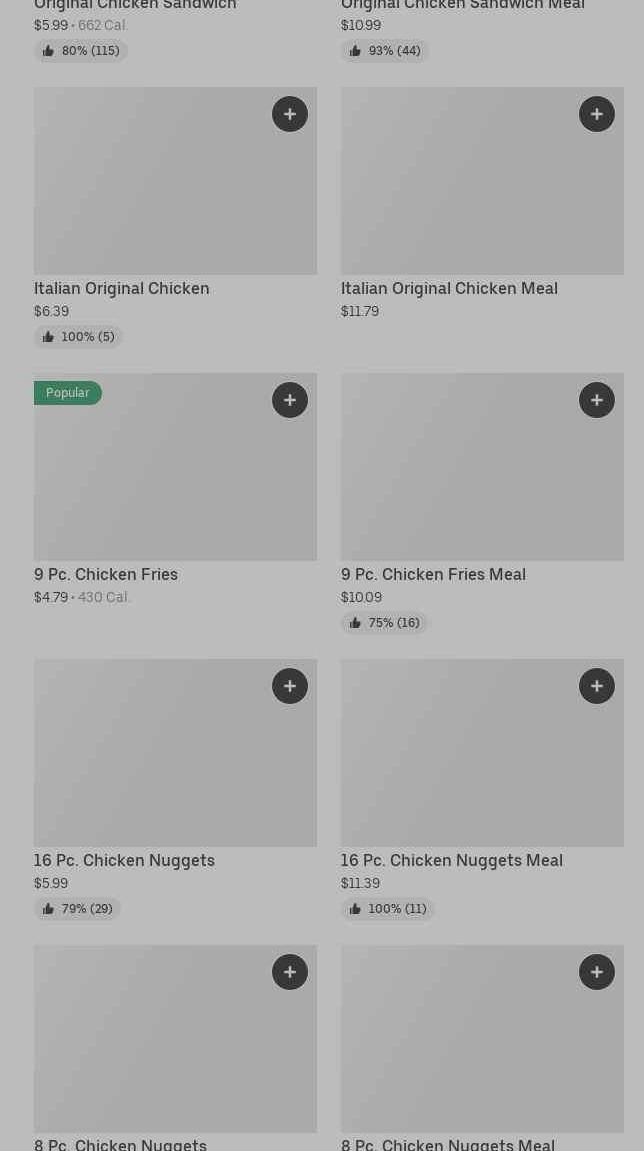Add Italian Original Chicken Meal to cart
The width and height of the screenshot is (644, 1151).
597,114
